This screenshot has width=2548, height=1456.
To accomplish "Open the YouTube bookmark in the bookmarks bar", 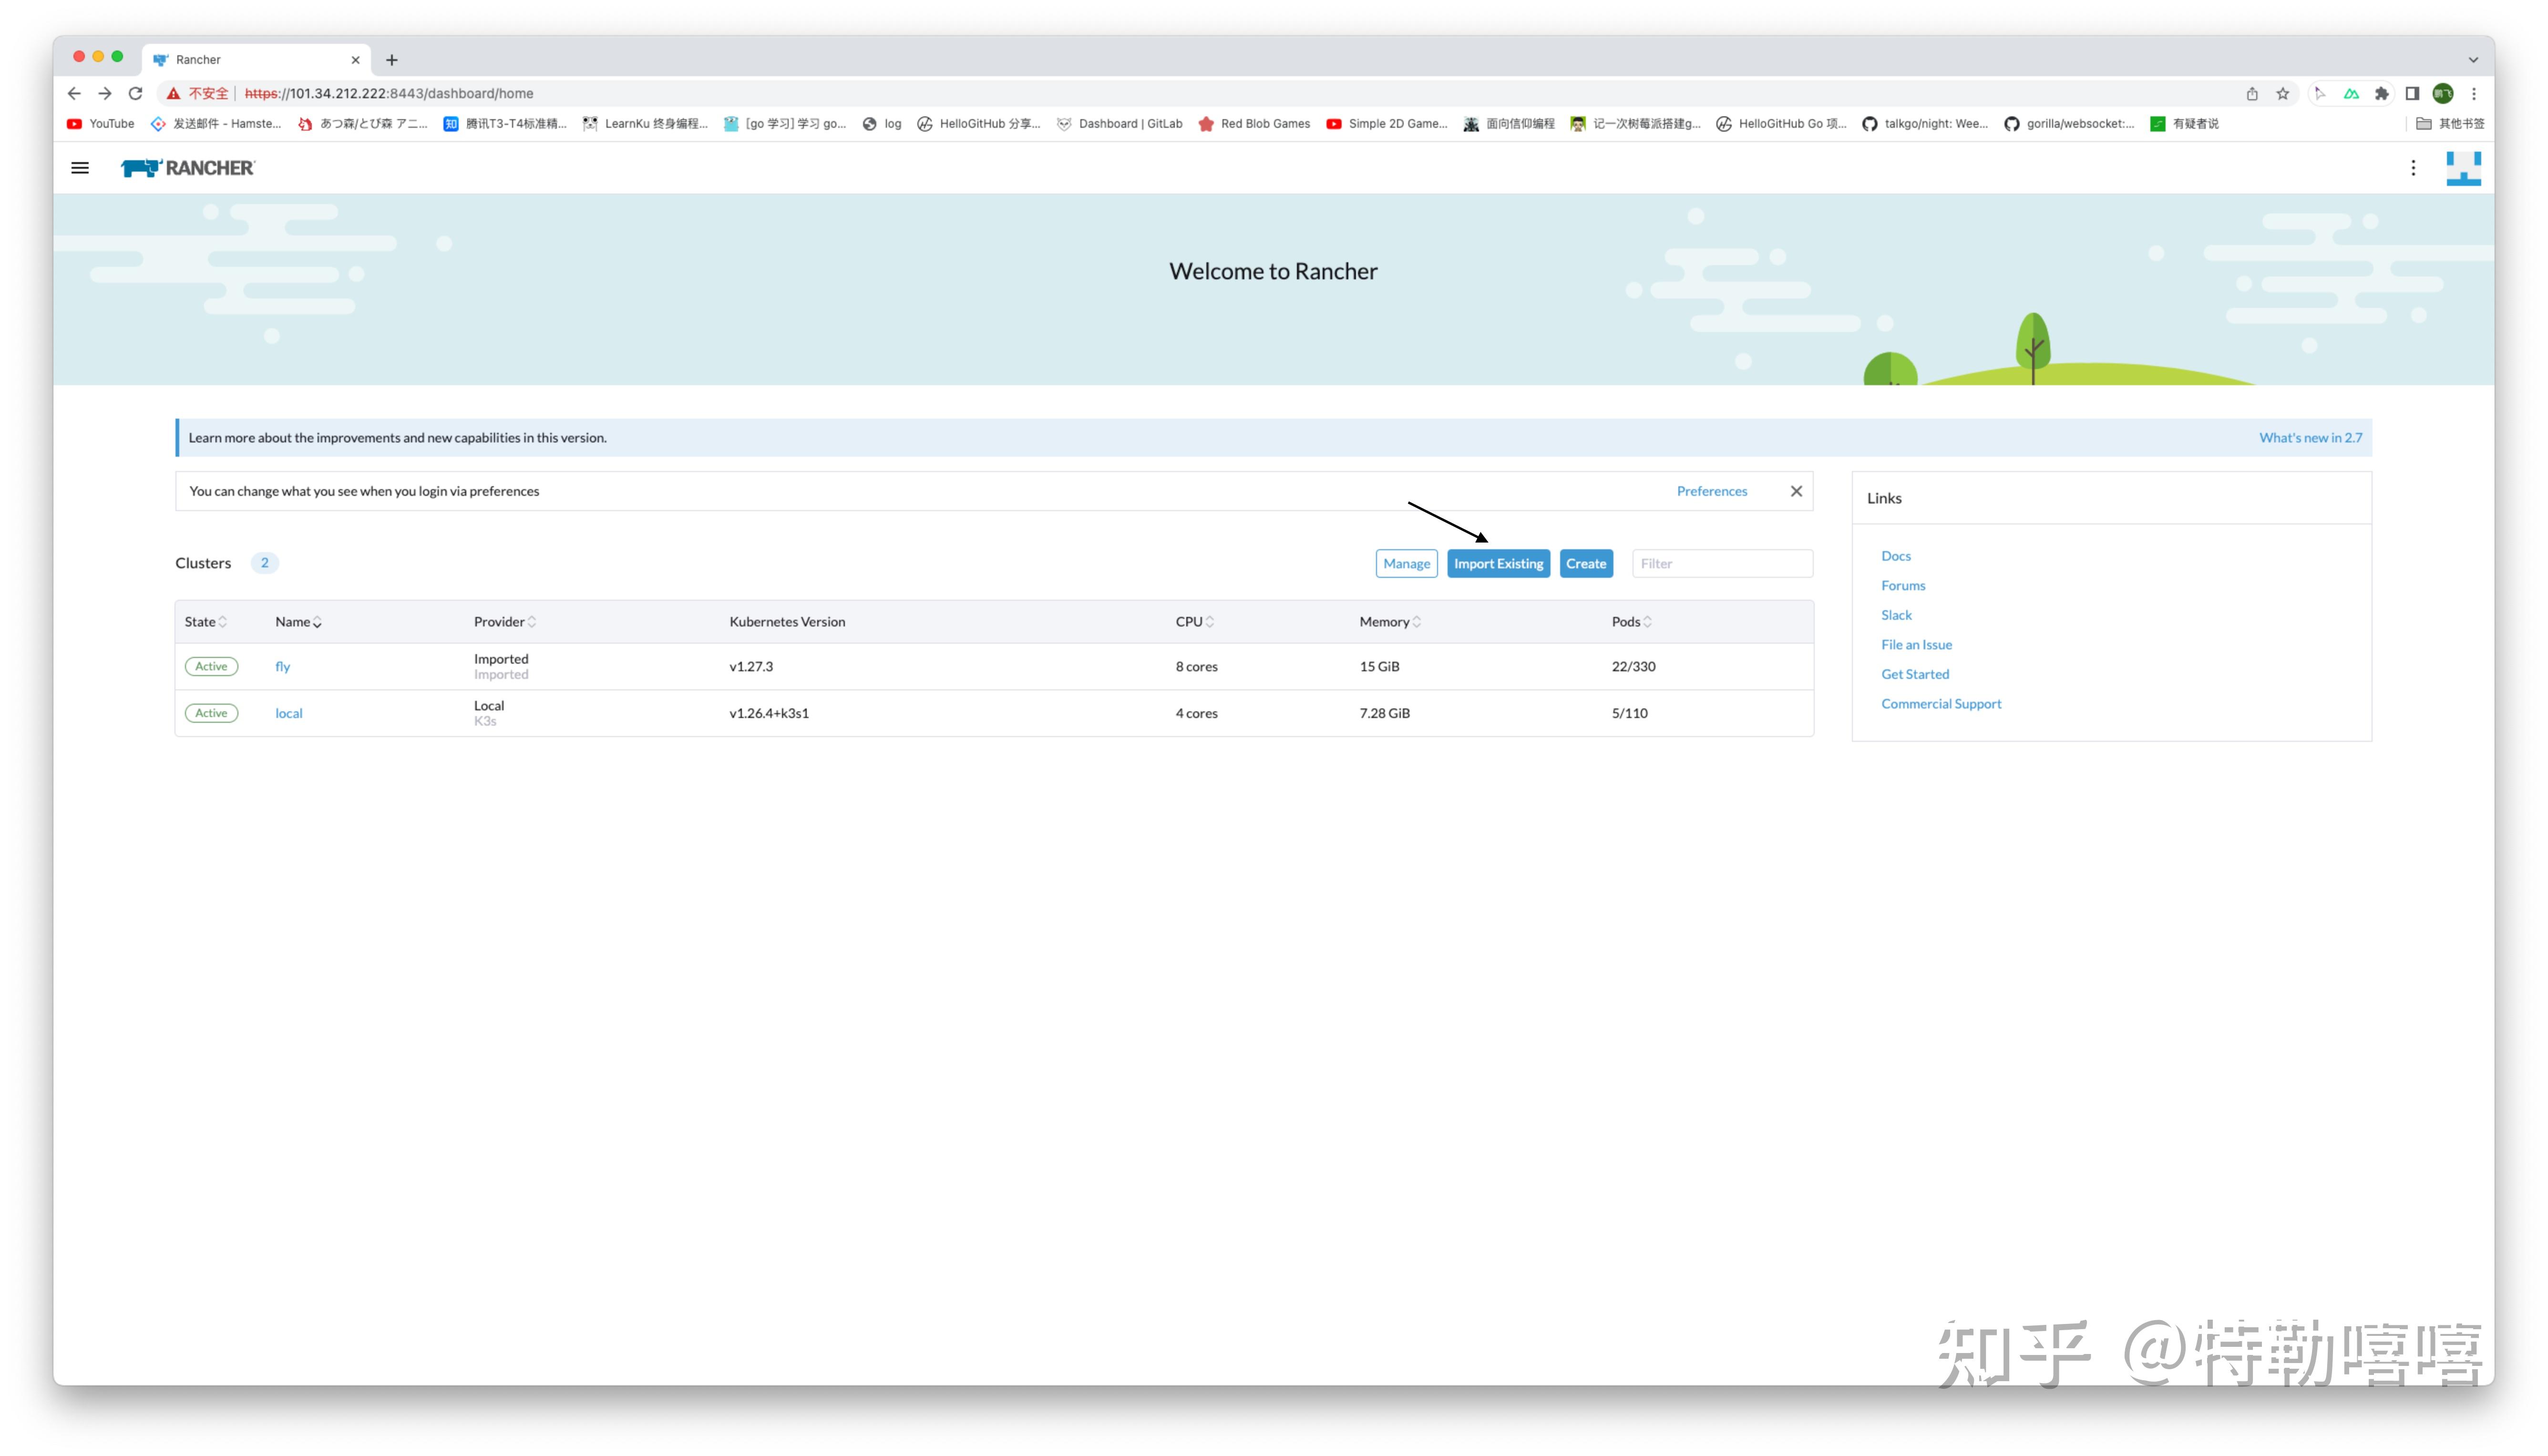I will point(100,124).
